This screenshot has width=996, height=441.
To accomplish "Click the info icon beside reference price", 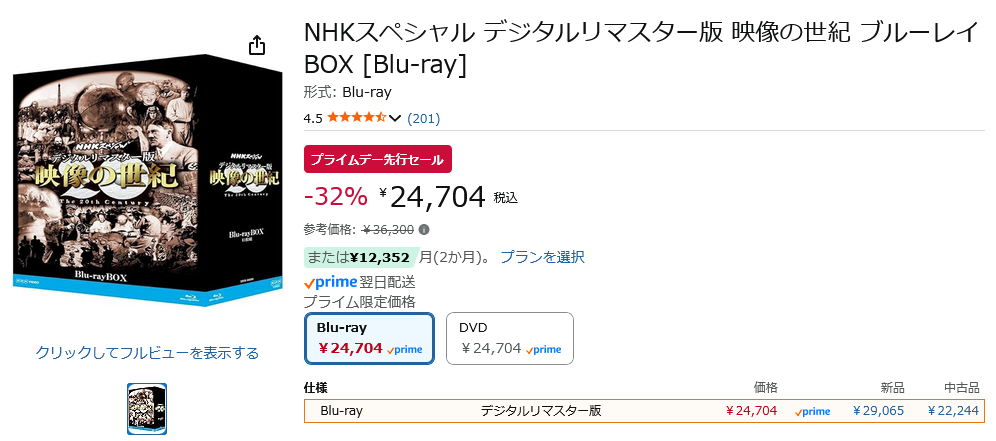I will [x=424, y=229].
